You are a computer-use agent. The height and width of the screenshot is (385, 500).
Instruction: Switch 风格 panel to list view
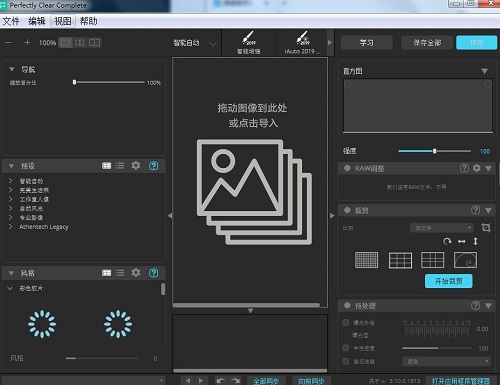(120, 273)
